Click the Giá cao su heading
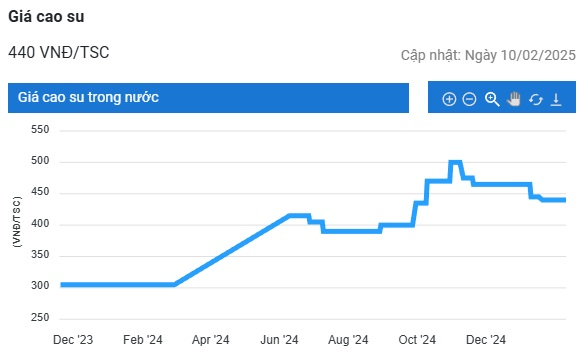 46,16
